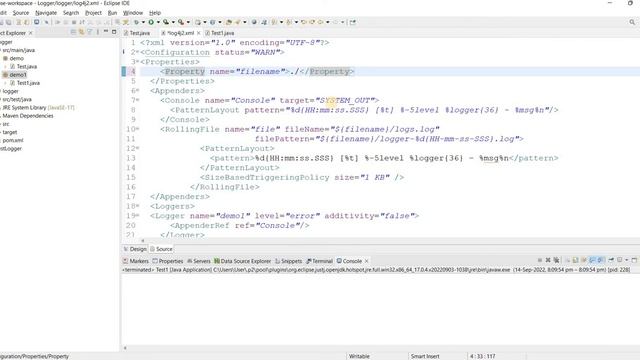Open the Source menu
The width and height of the screenshot is (640, 360).
[x=21, y=13]
